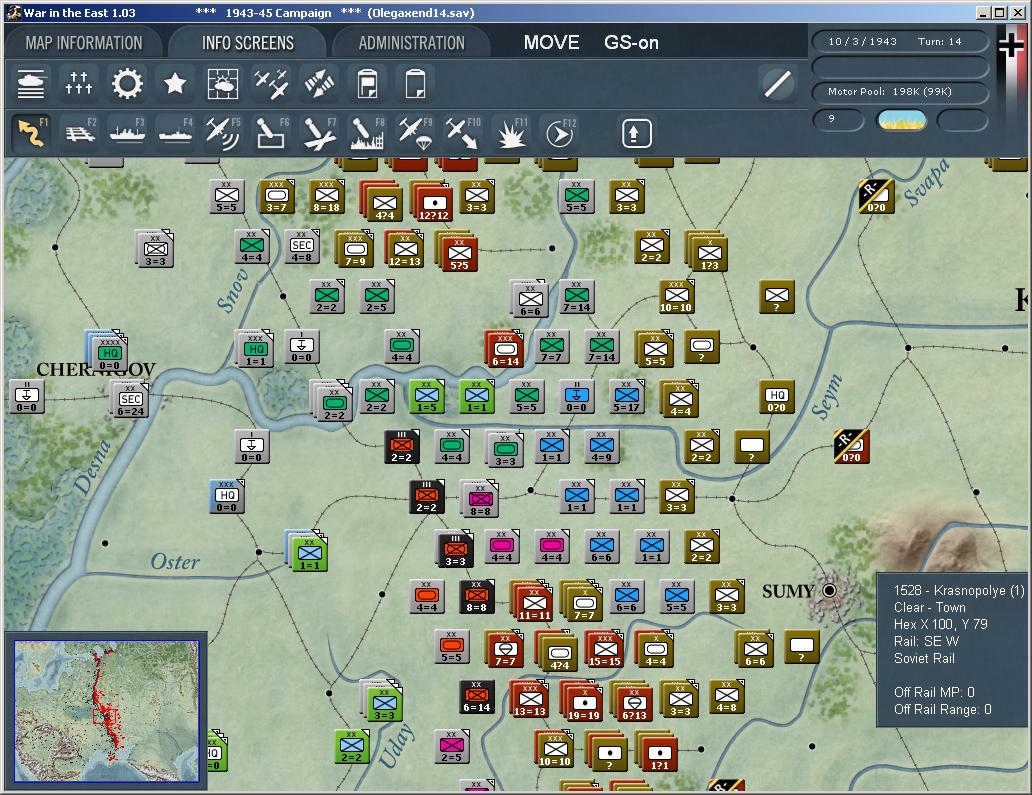Click the up-arrow box button
Viewport: 1032px width, 795px height.
[x=636, y=134]
